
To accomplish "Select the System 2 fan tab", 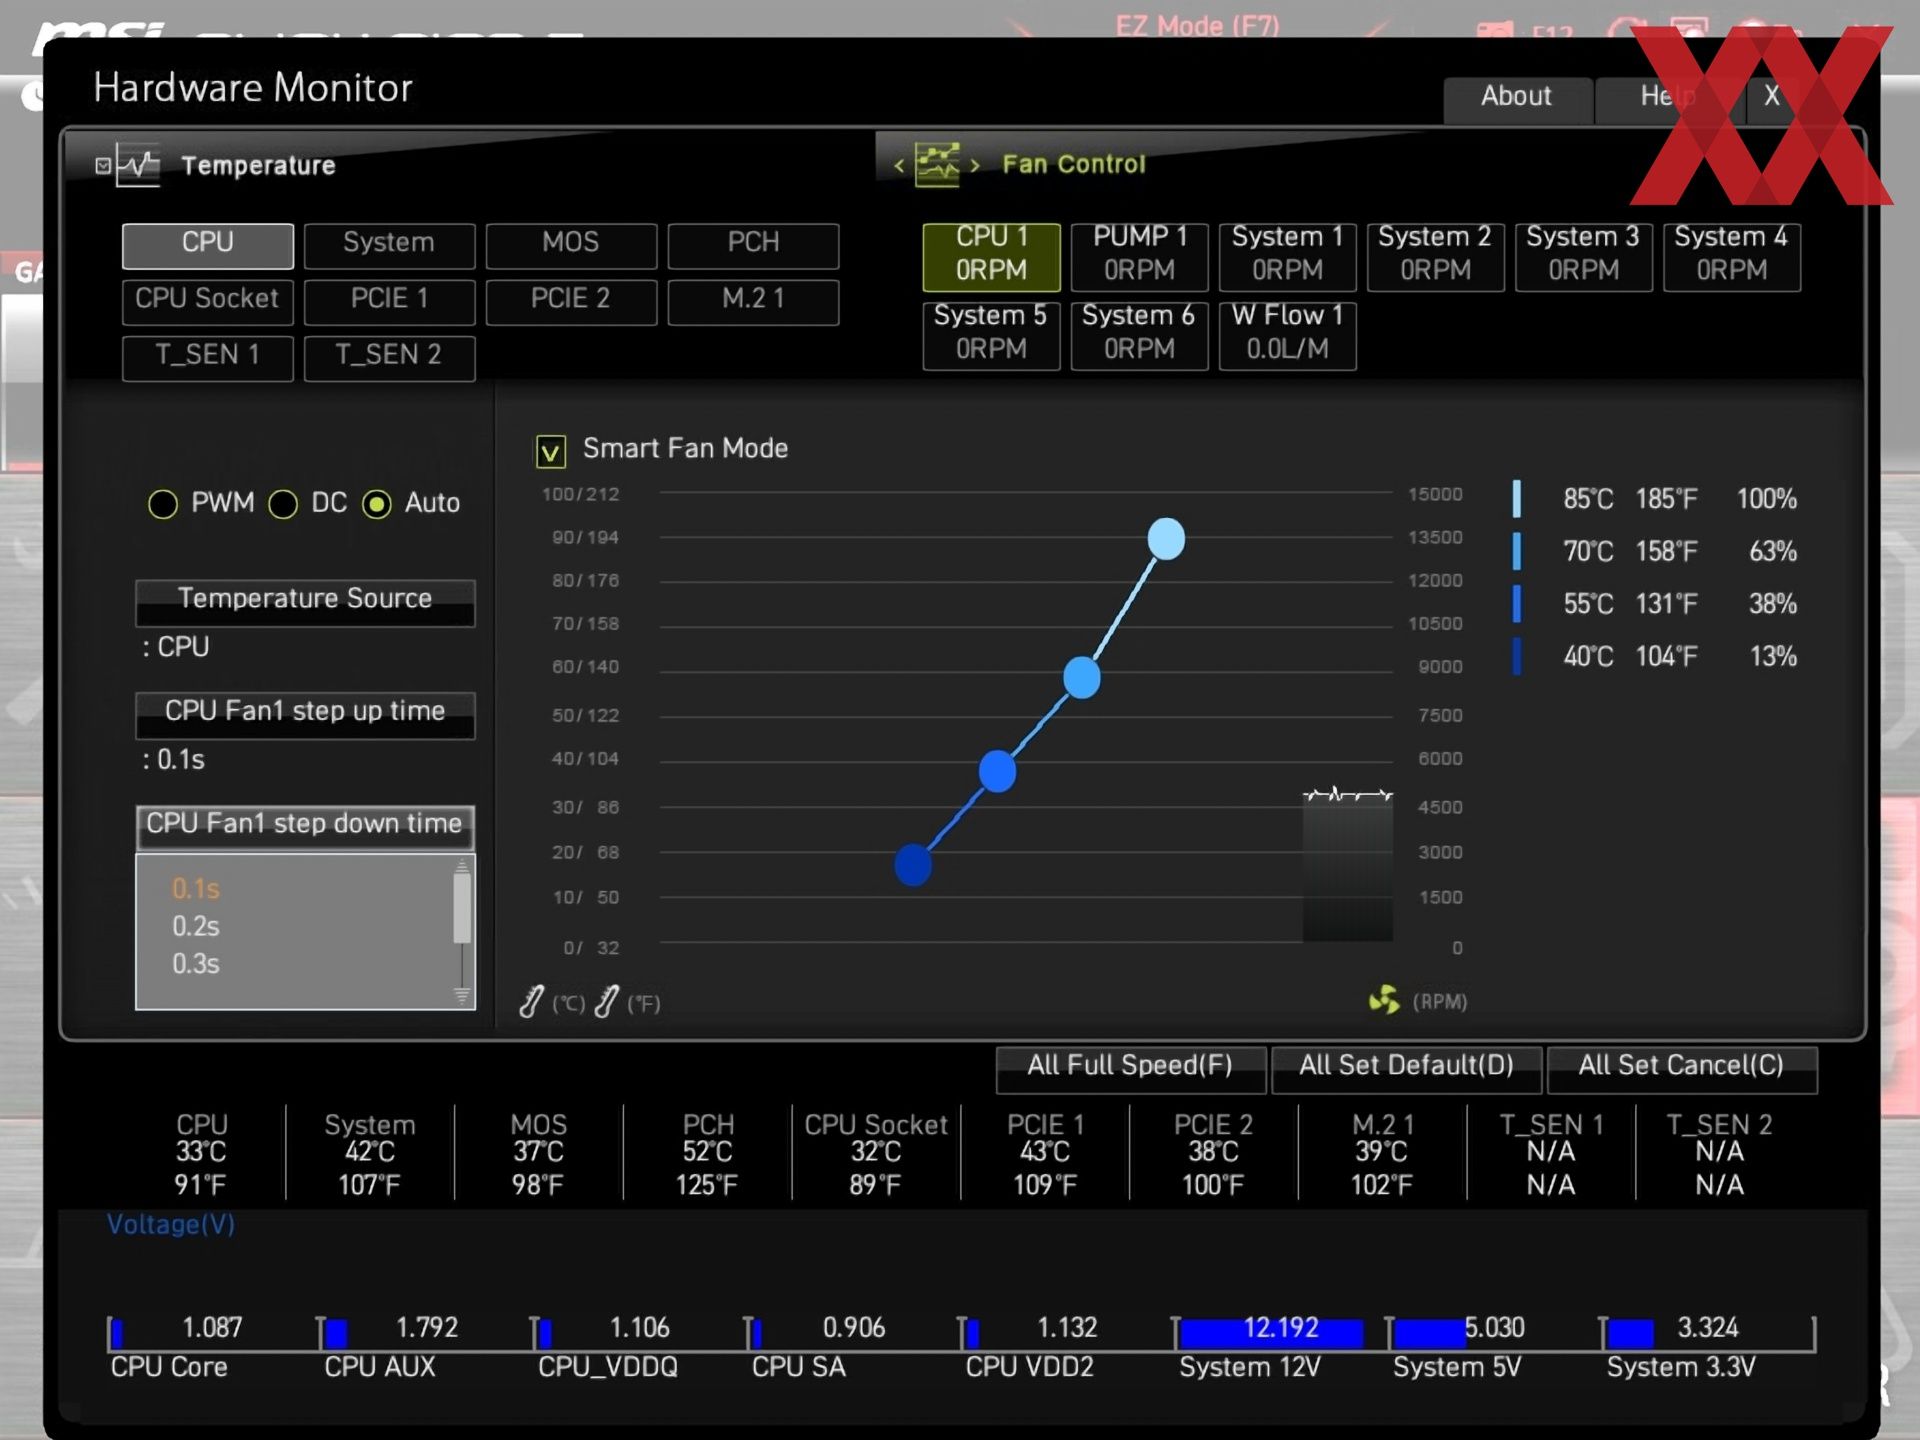I will pyautogui.click(x=1435, y=256).
